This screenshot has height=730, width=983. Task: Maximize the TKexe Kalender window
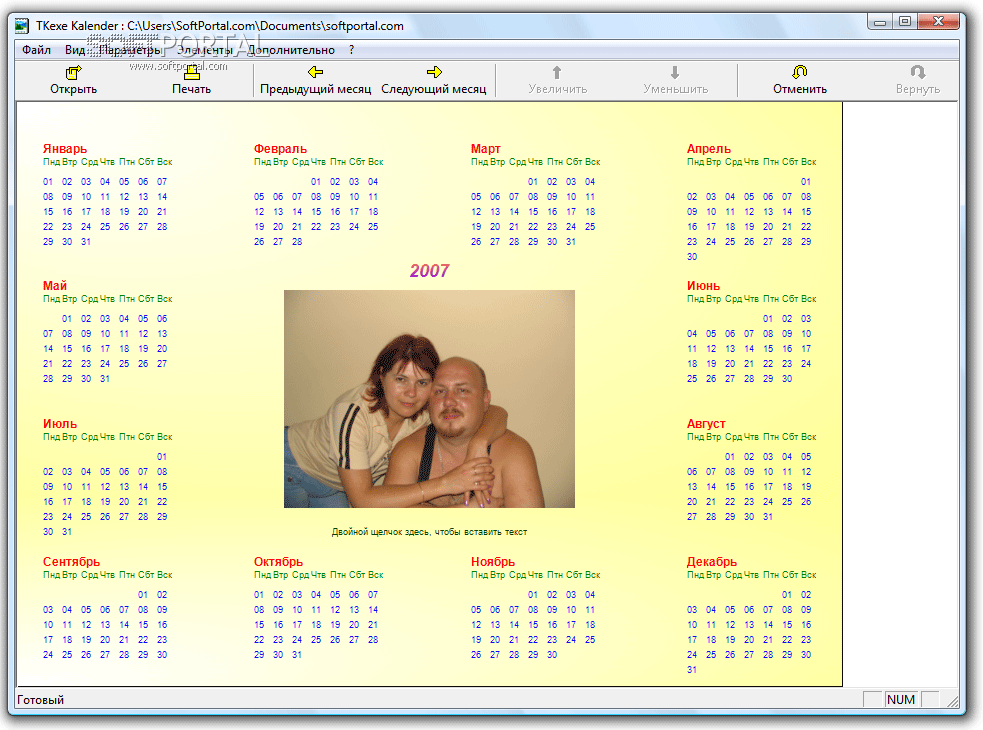click(x=905, y=21)
